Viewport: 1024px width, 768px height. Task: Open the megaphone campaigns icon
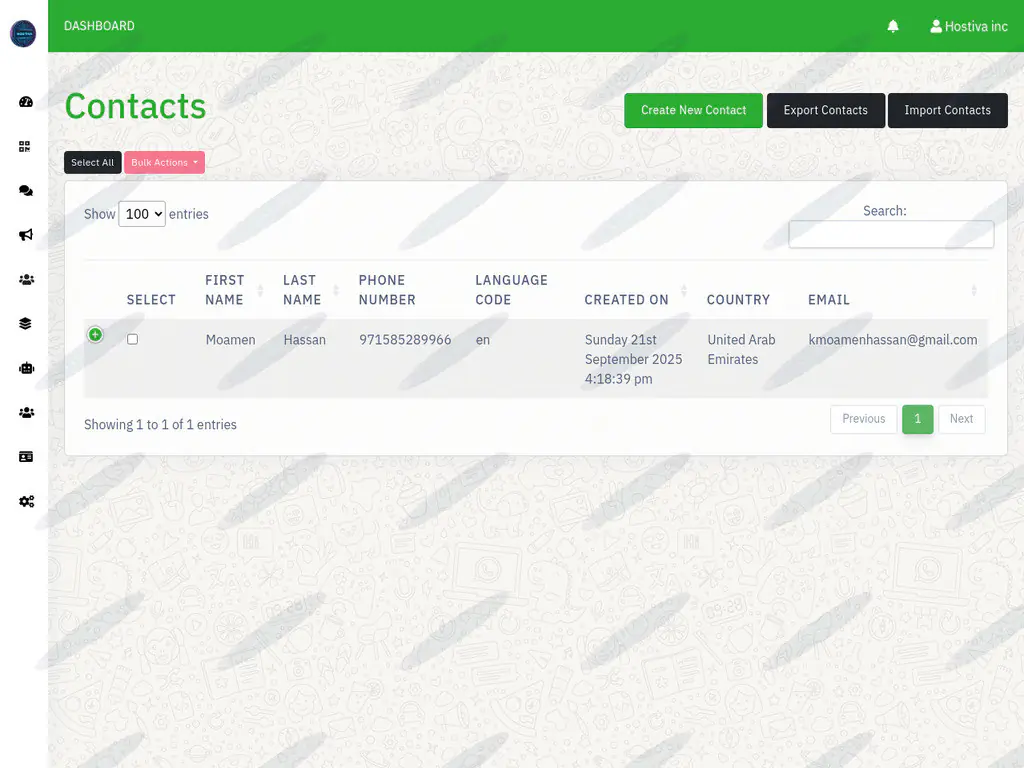26,235
